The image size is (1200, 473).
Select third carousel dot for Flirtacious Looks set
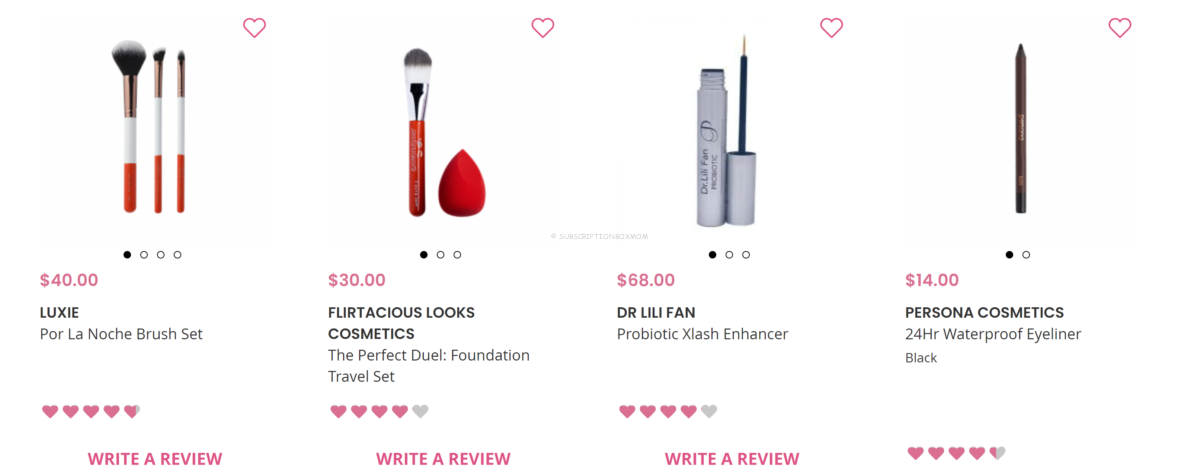coord(457,255)
